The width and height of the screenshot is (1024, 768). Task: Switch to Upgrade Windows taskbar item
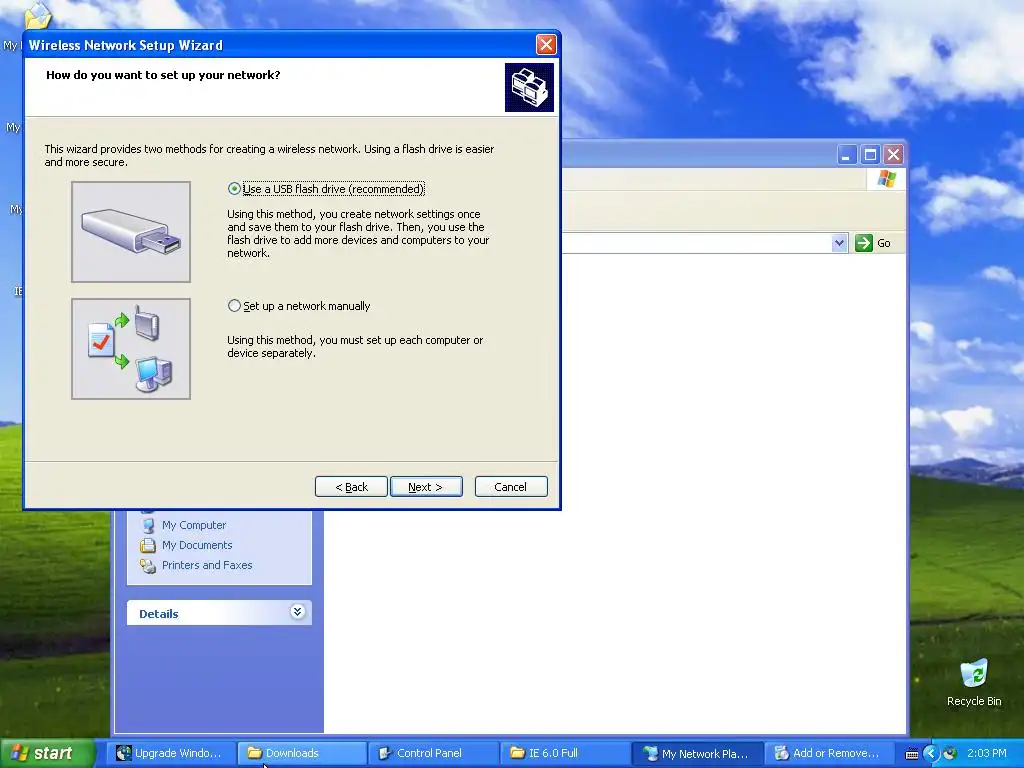coord(170,753)
